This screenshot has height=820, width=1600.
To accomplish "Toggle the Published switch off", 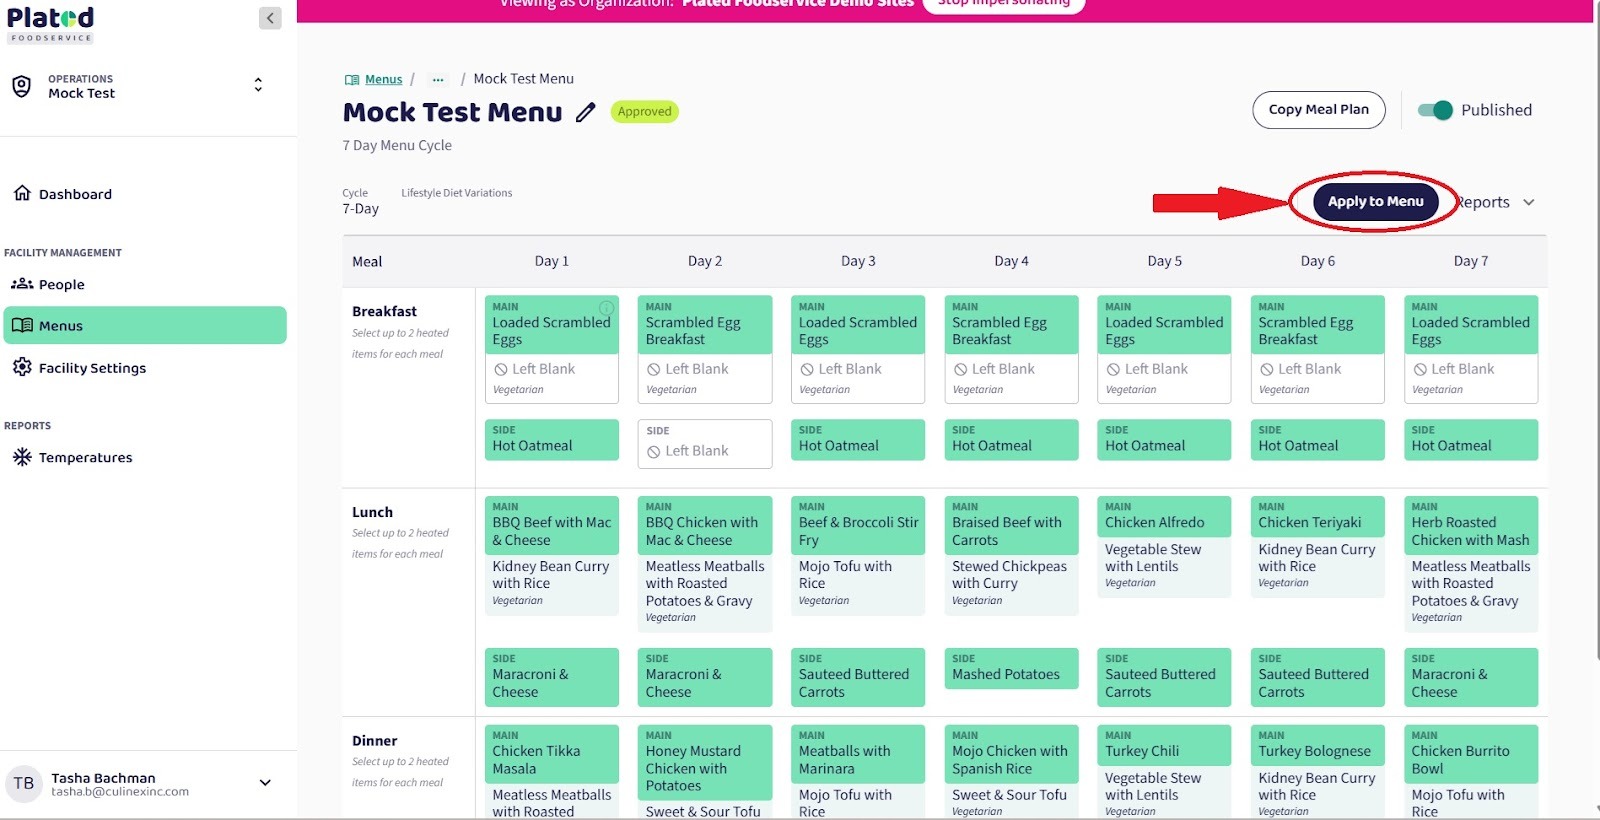I will [x=1435, y=110].
